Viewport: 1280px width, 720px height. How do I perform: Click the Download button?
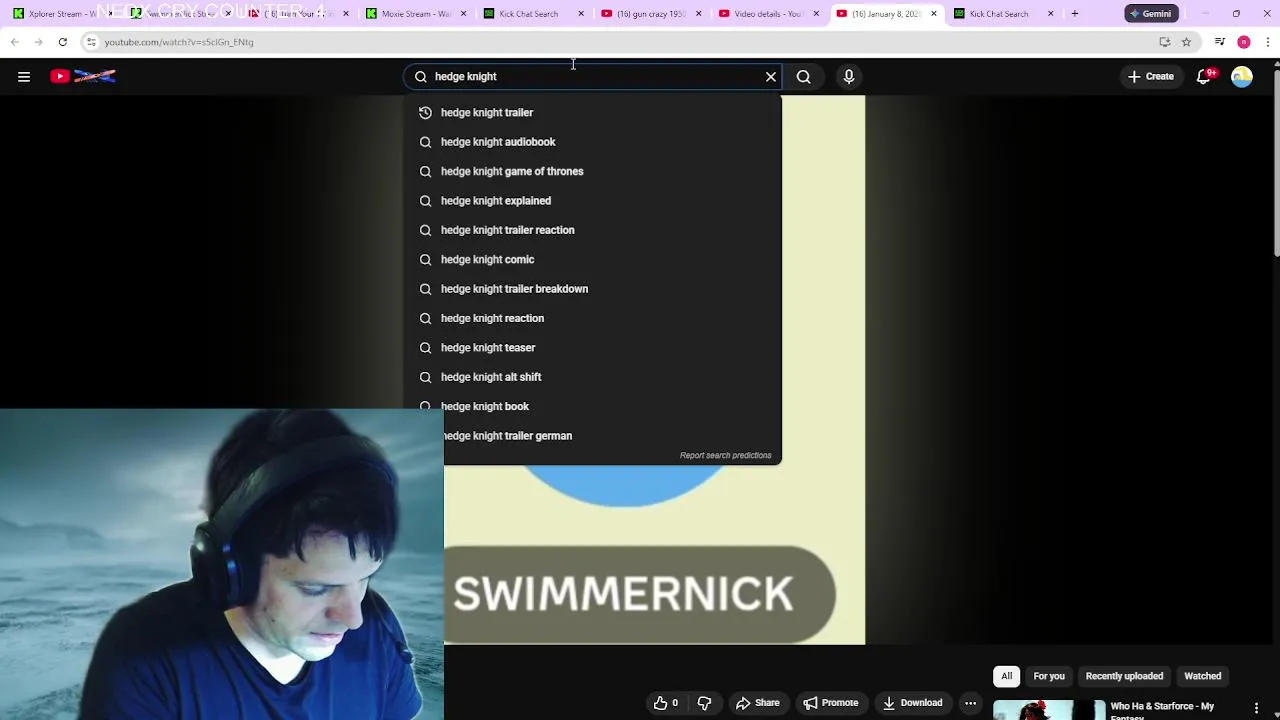[x=912, y=703]
